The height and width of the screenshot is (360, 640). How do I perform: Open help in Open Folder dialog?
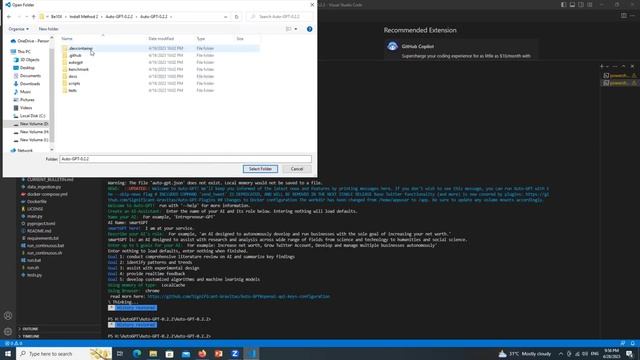309,29
